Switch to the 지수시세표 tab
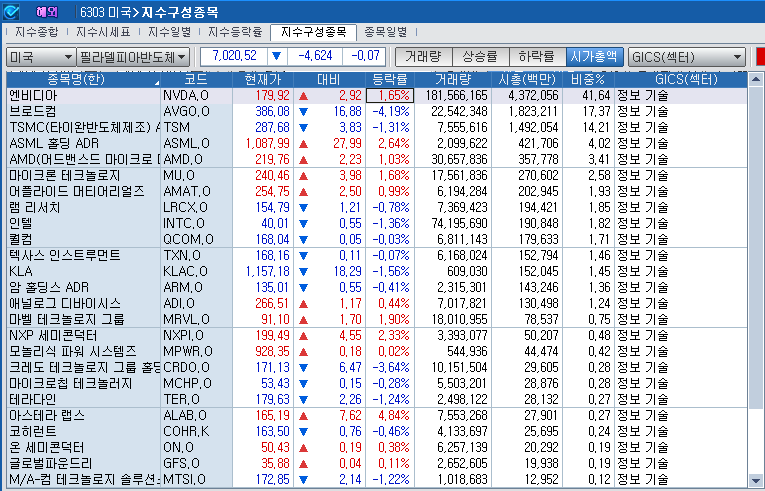This screenshot has width=765, height=491. pyautogui.click(x=103, y=32)
